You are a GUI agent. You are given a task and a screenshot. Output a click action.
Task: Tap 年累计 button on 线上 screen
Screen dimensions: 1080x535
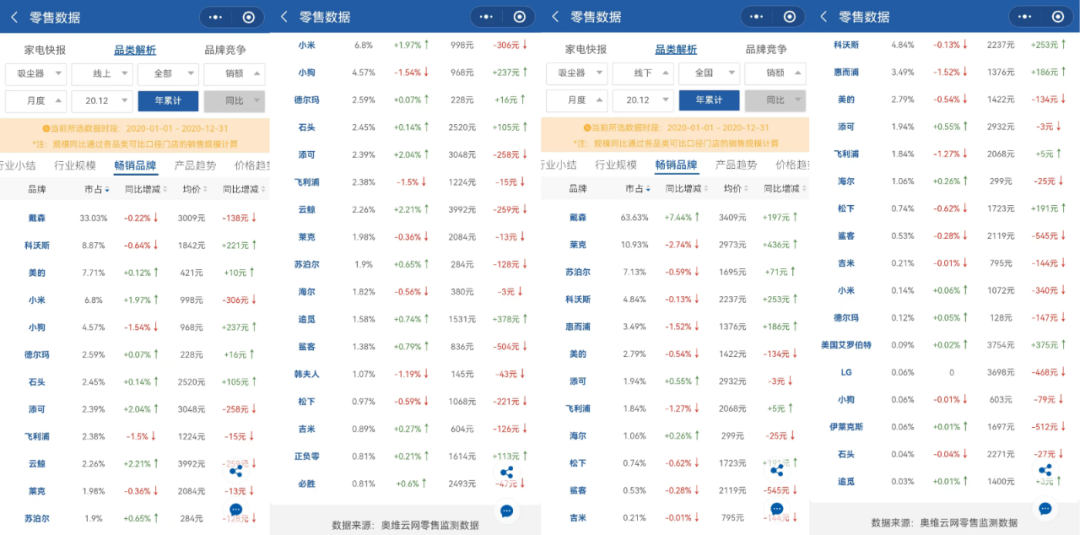[168, 101]
